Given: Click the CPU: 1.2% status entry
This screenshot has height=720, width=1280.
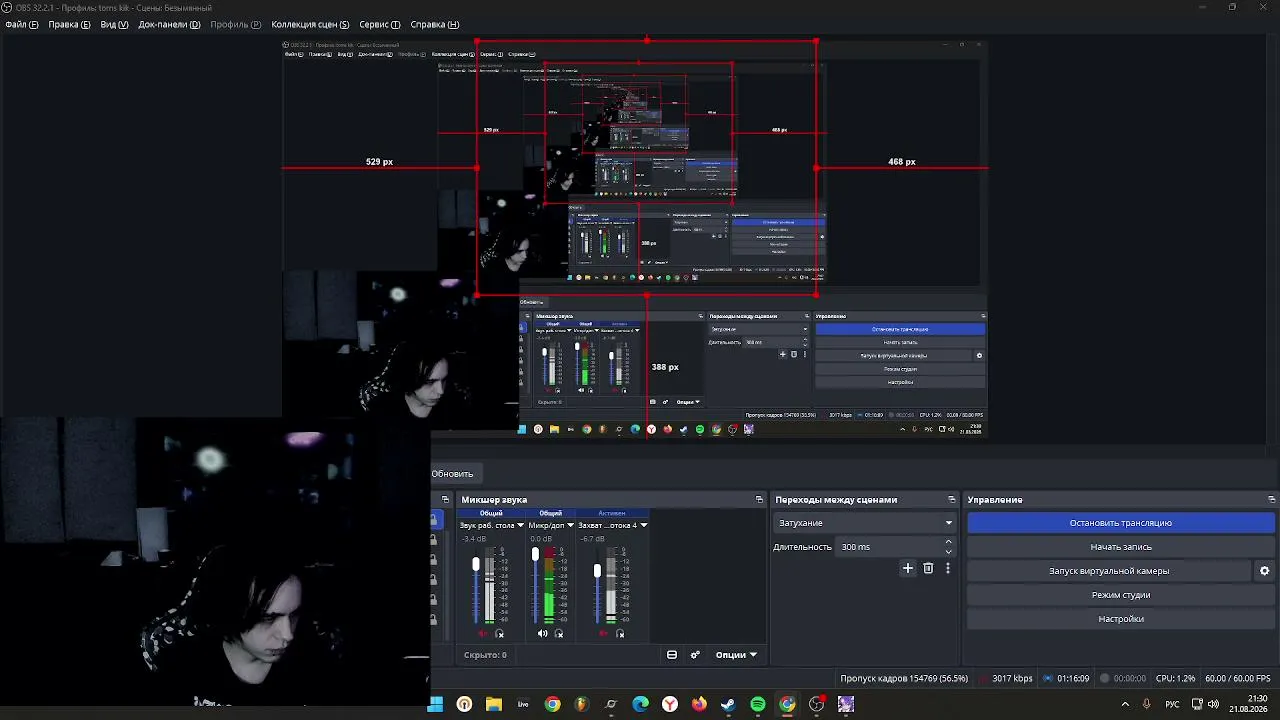Looking at the screenshot, I should point(1175,679).
